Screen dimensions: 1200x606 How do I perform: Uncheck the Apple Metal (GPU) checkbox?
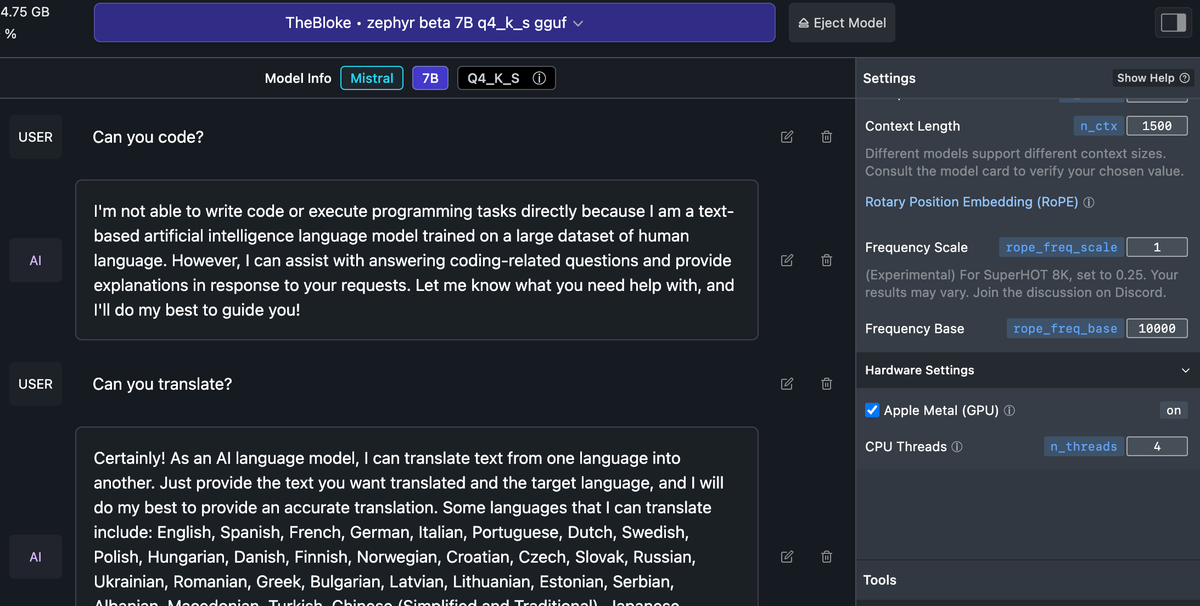(x=873, y=411)
